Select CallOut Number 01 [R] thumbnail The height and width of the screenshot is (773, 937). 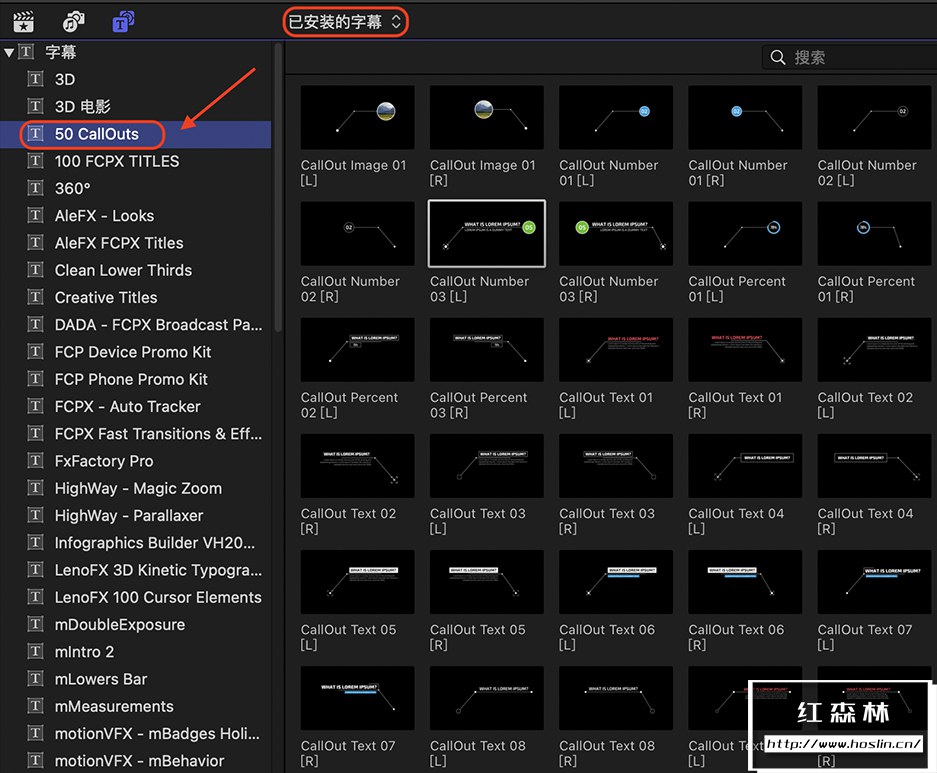pyautogui.click(x=745, y=117)
